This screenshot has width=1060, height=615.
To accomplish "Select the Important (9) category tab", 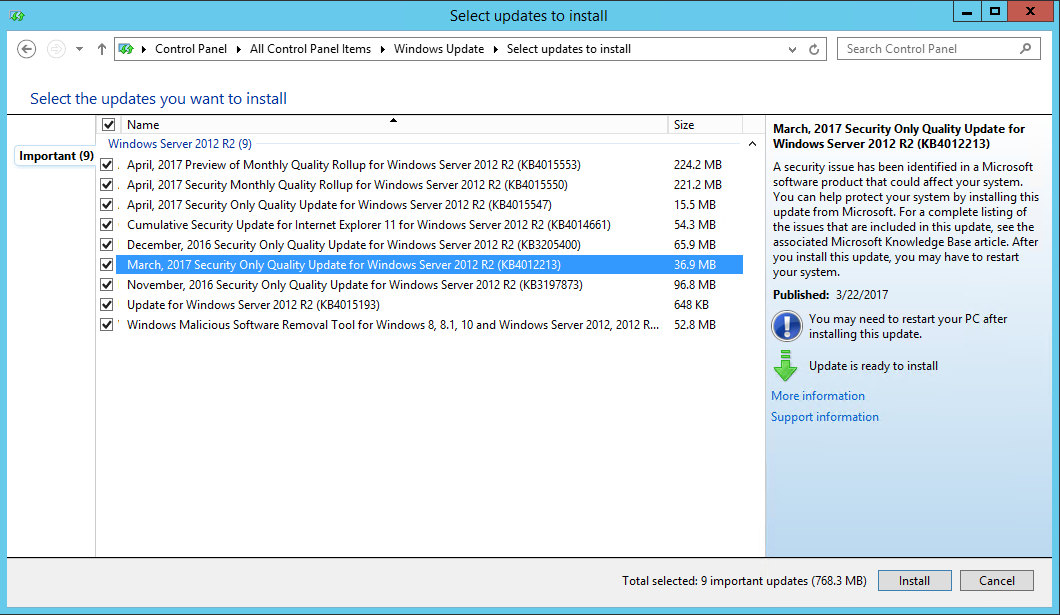I will [x=56, y=156].
